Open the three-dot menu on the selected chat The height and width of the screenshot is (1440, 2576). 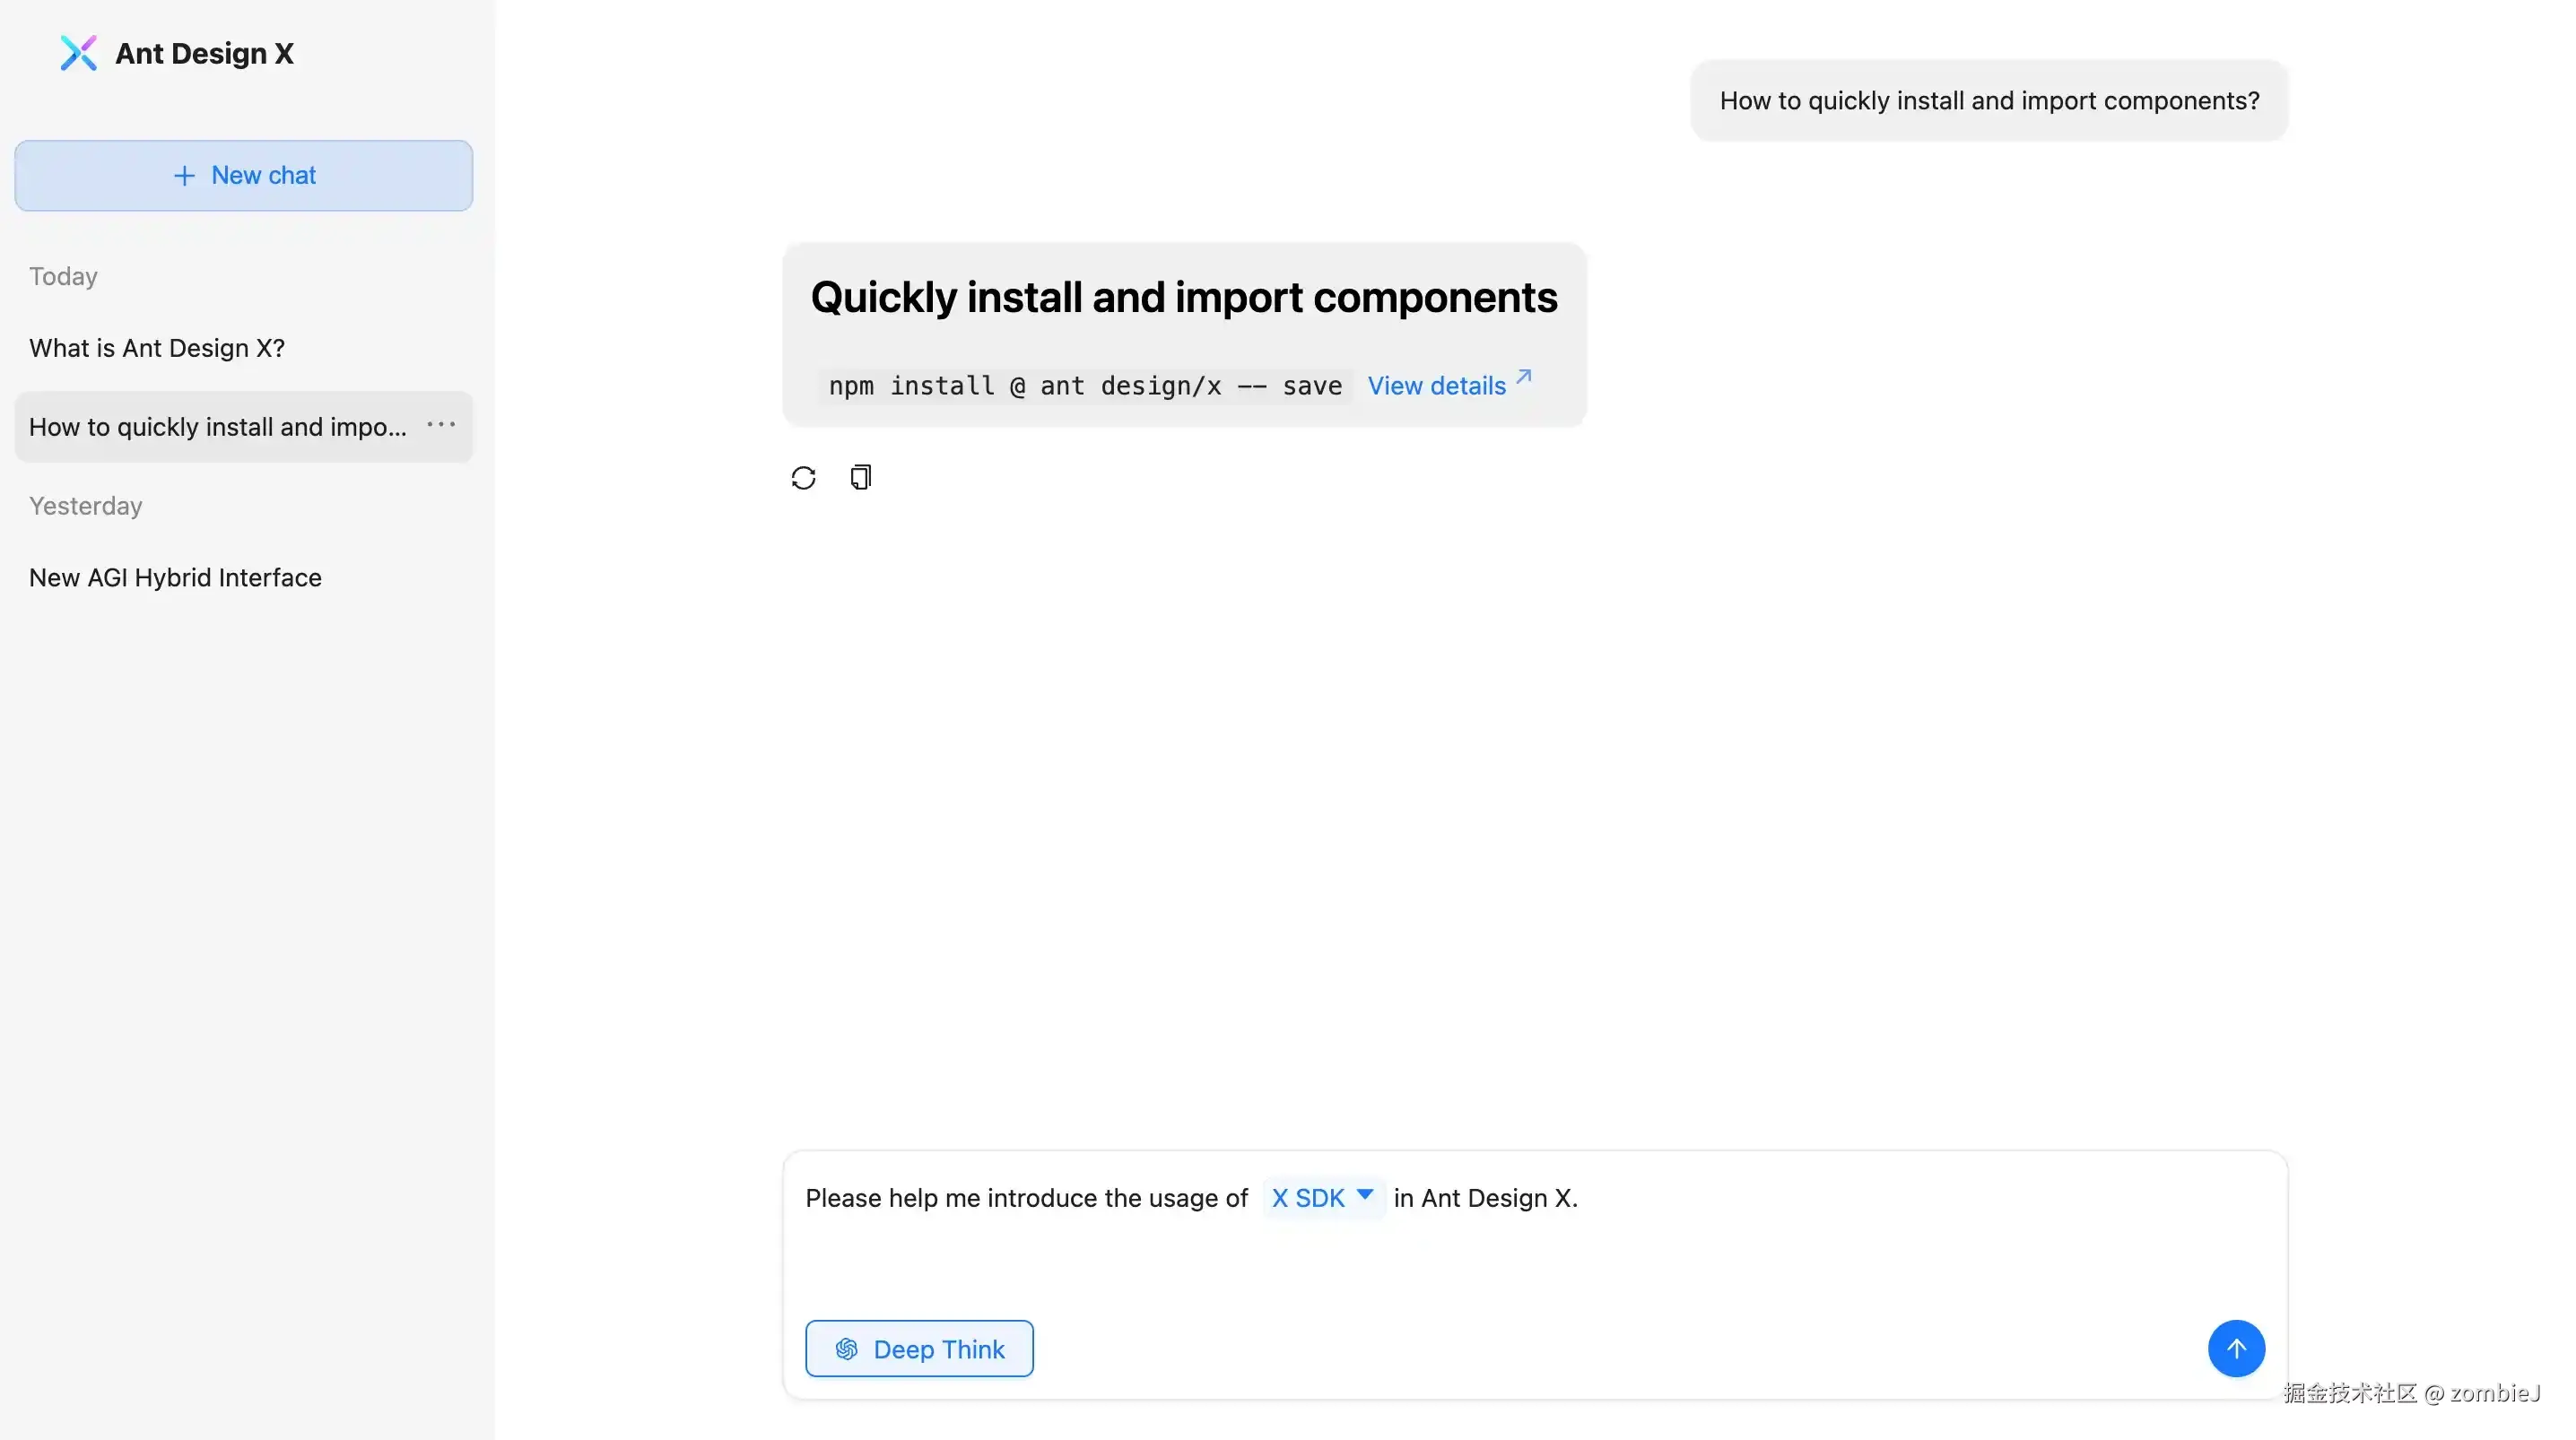441,426
